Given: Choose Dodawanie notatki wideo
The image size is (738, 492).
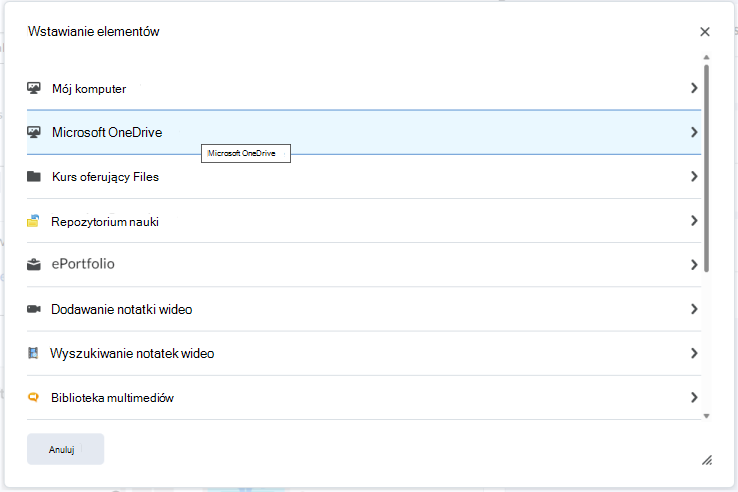Looking at the screenshot, I should (x=364, y=309).
